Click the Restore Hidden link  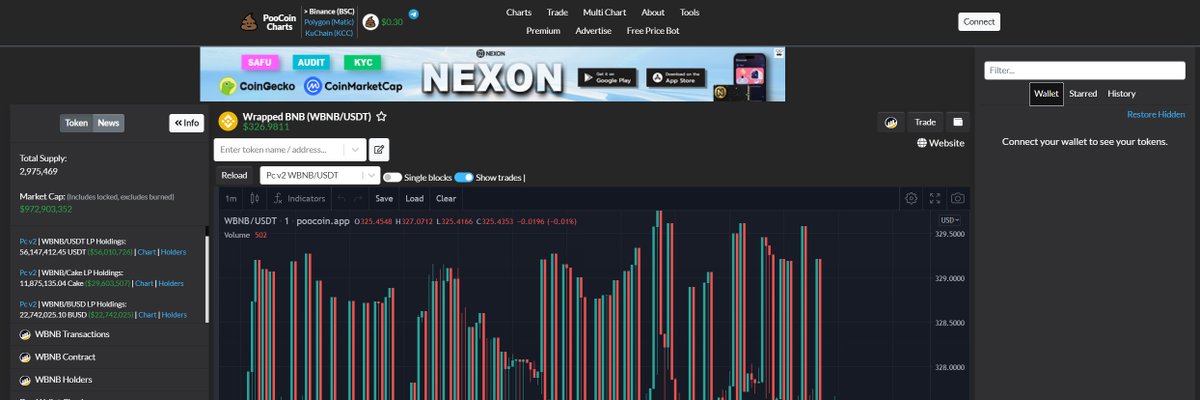1156,115
